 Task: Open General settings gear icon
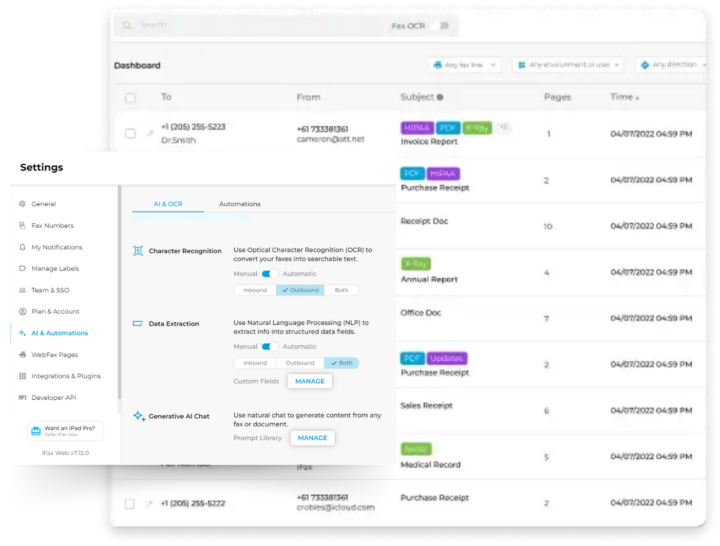click(22, 204)
